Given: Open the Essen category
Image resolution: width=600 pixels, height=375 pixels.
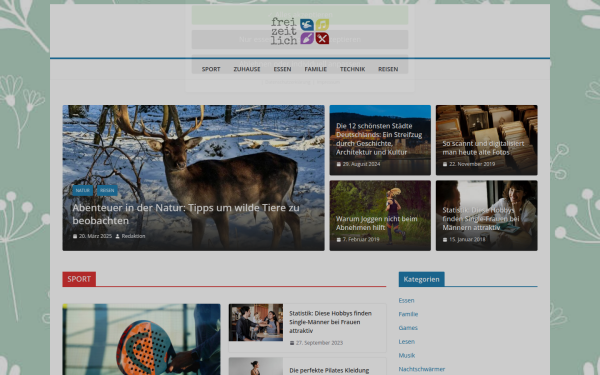Looking at the screenshot, I should [x=406, y=300].
